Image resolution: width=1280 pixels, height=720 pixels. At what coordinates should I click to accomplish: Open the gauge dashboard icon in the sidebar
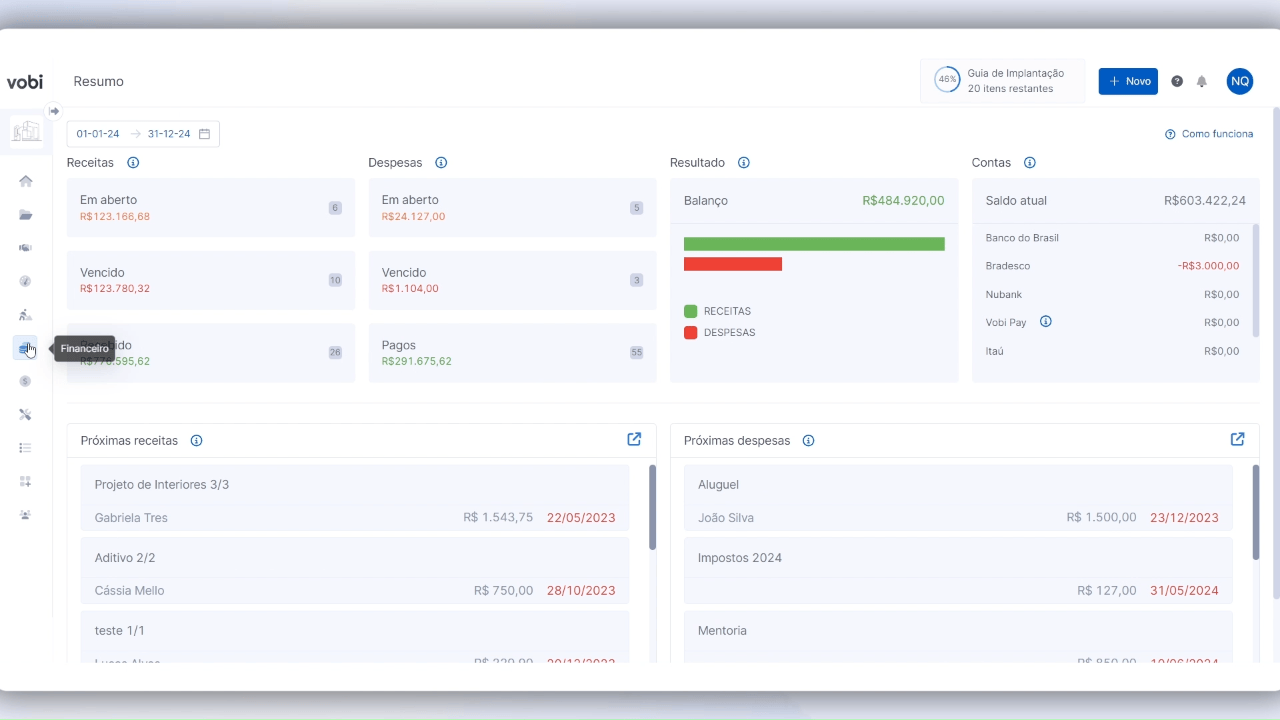coord(26,281)
